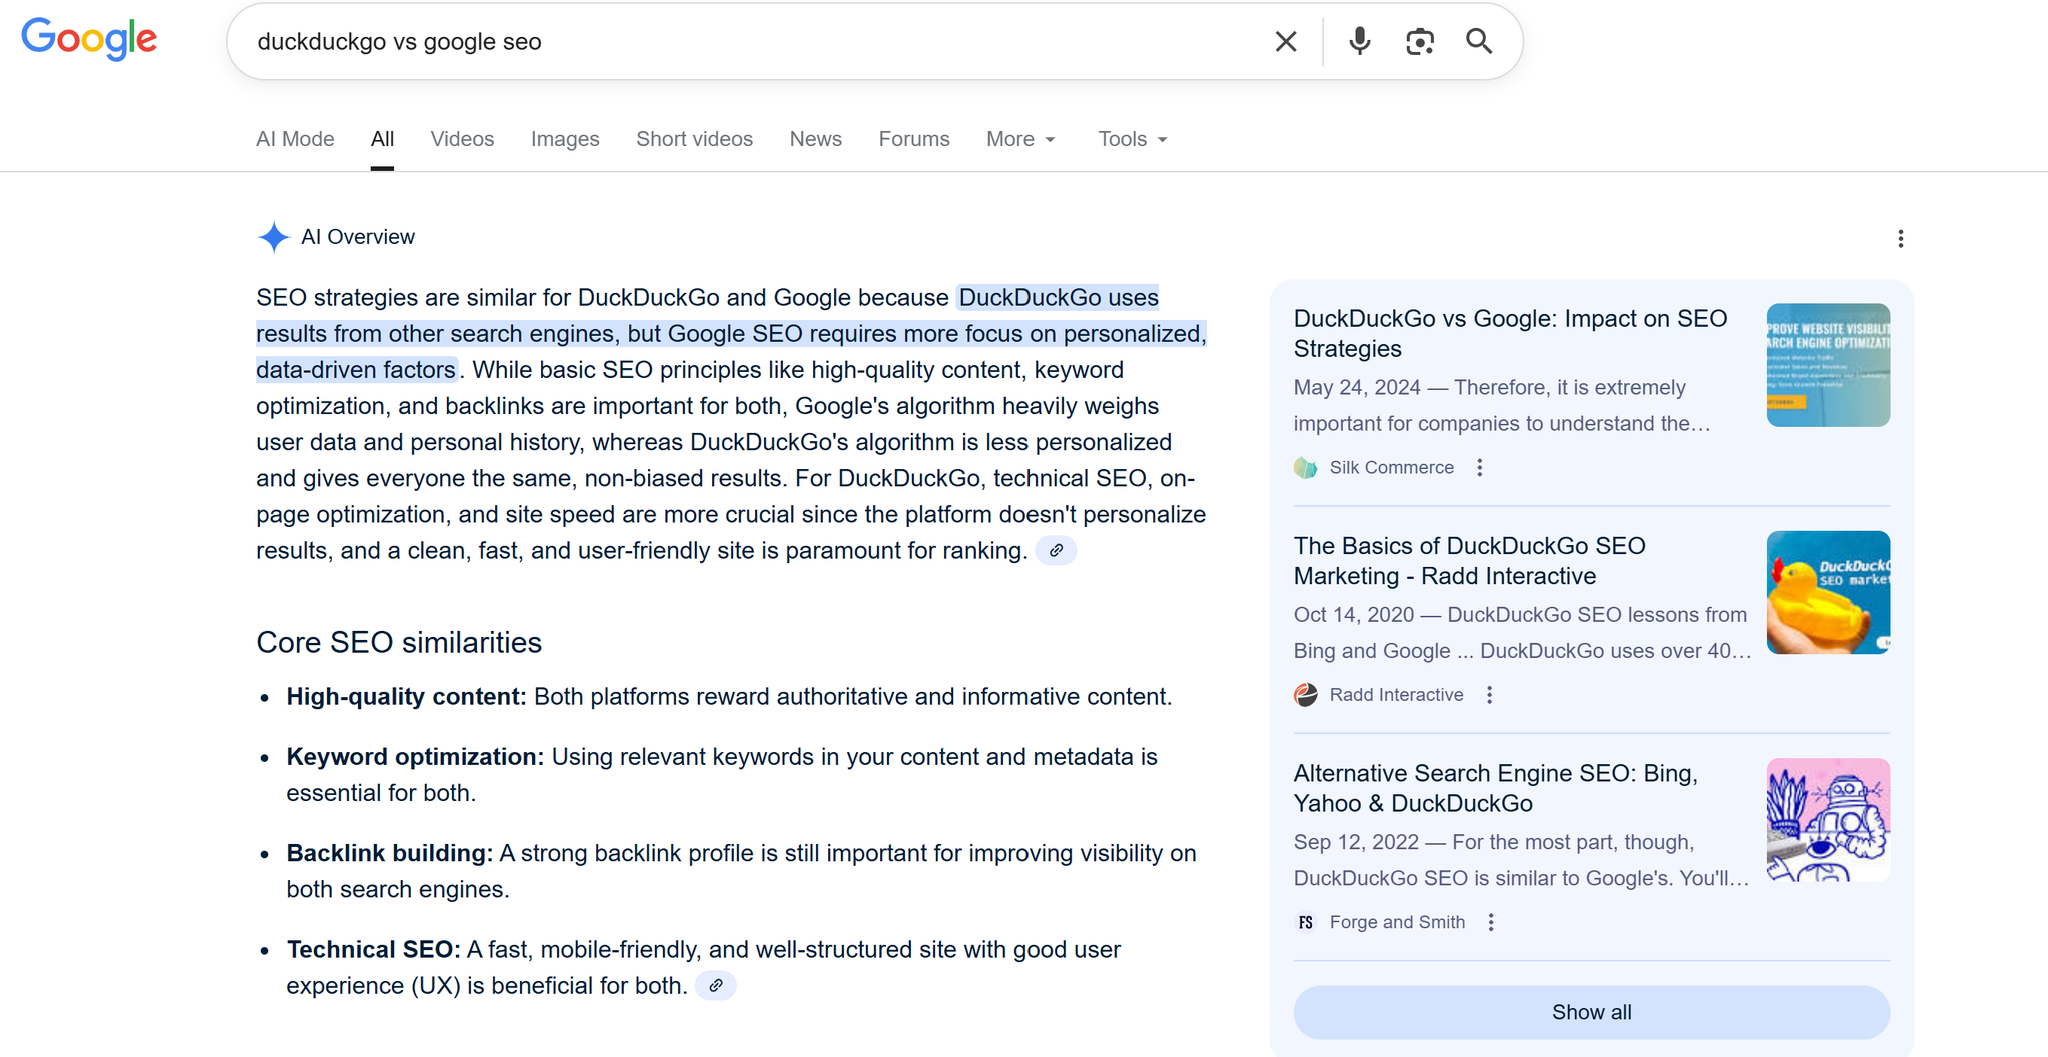This screenshot has height=1057, width=2048.
Task: Expand the Tools dropdown
Action: pyautogui.click(x=1132, y=139)
